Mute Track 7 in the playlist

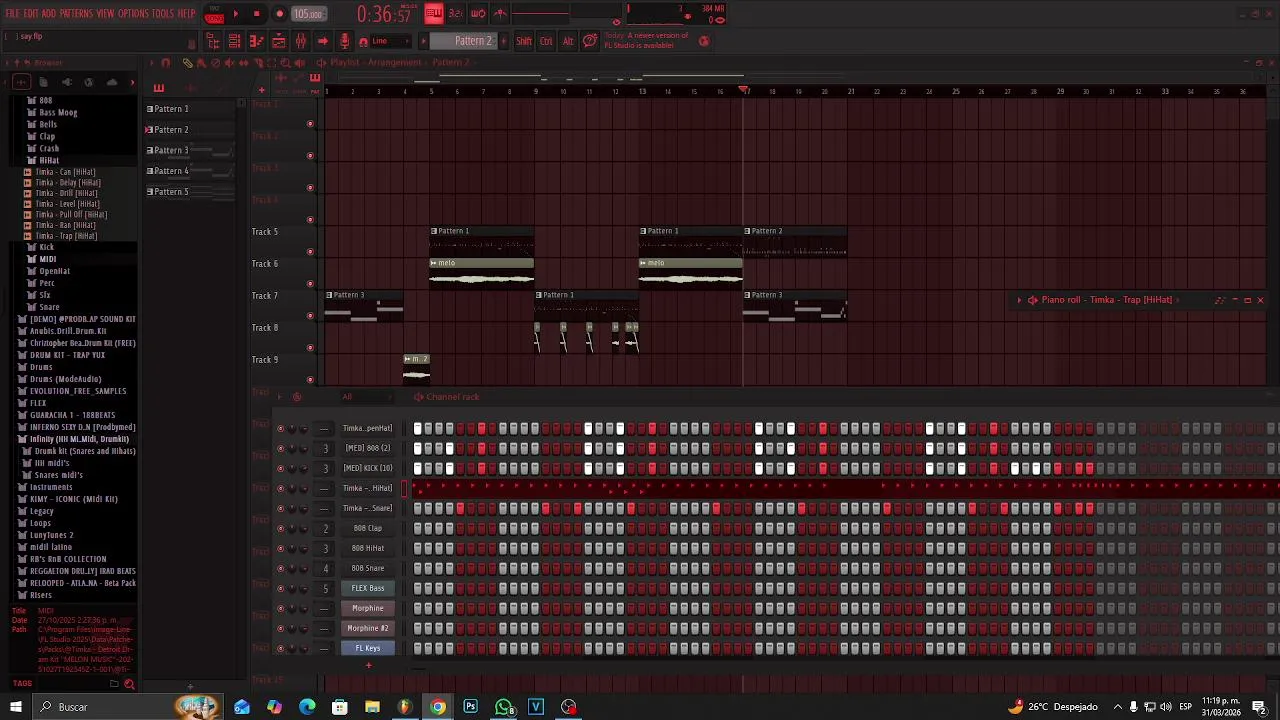[310, 316]
